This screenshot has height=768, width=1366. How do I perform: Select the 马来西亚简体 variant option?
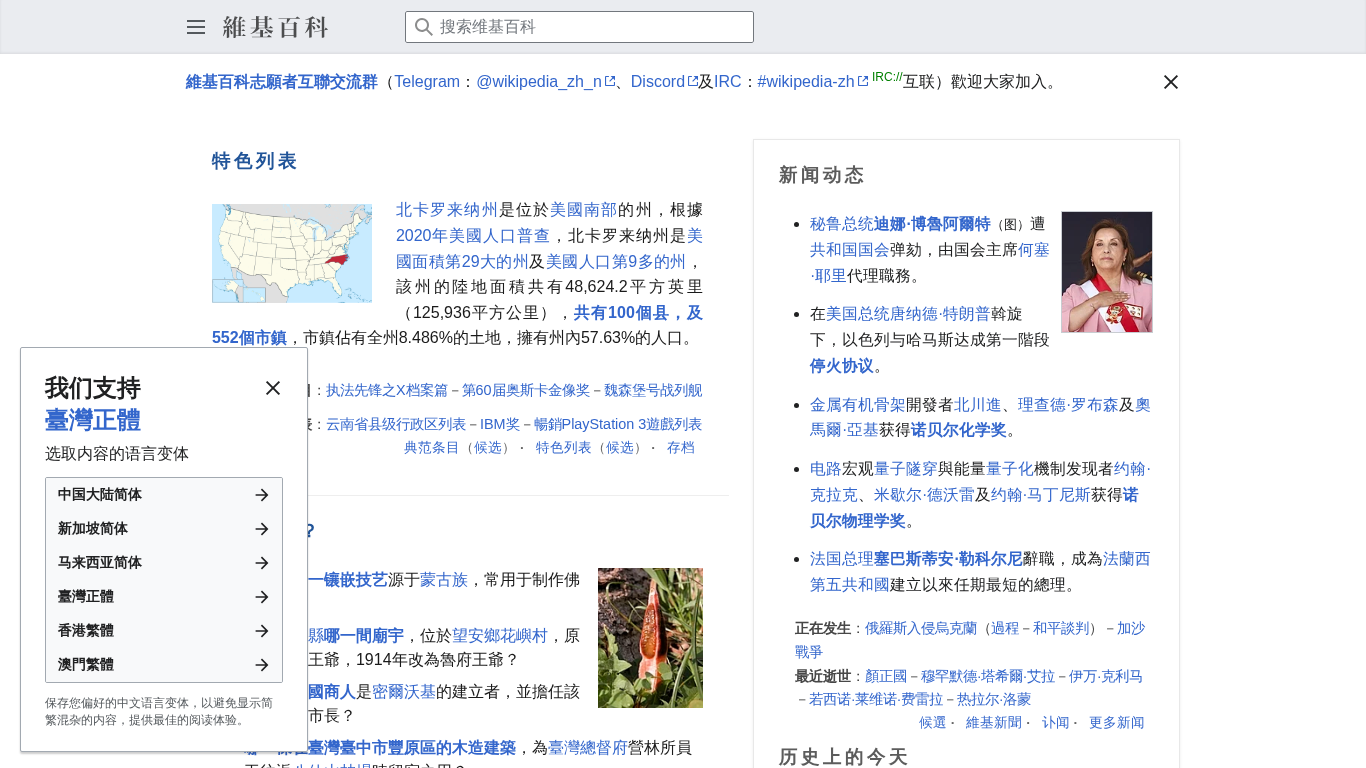point(164,563)
